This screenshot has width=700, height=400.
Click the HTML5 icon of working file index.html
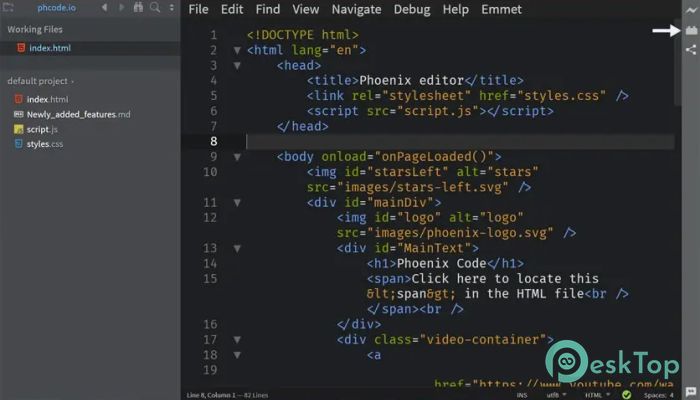coord(21,48)
